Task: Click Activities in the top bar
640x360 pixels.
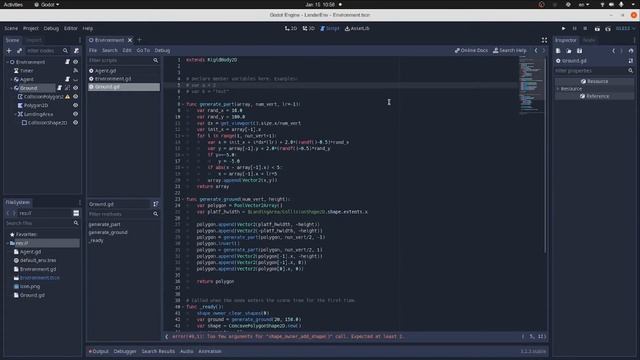Action: pyautogui.click(x=13, y=4)
